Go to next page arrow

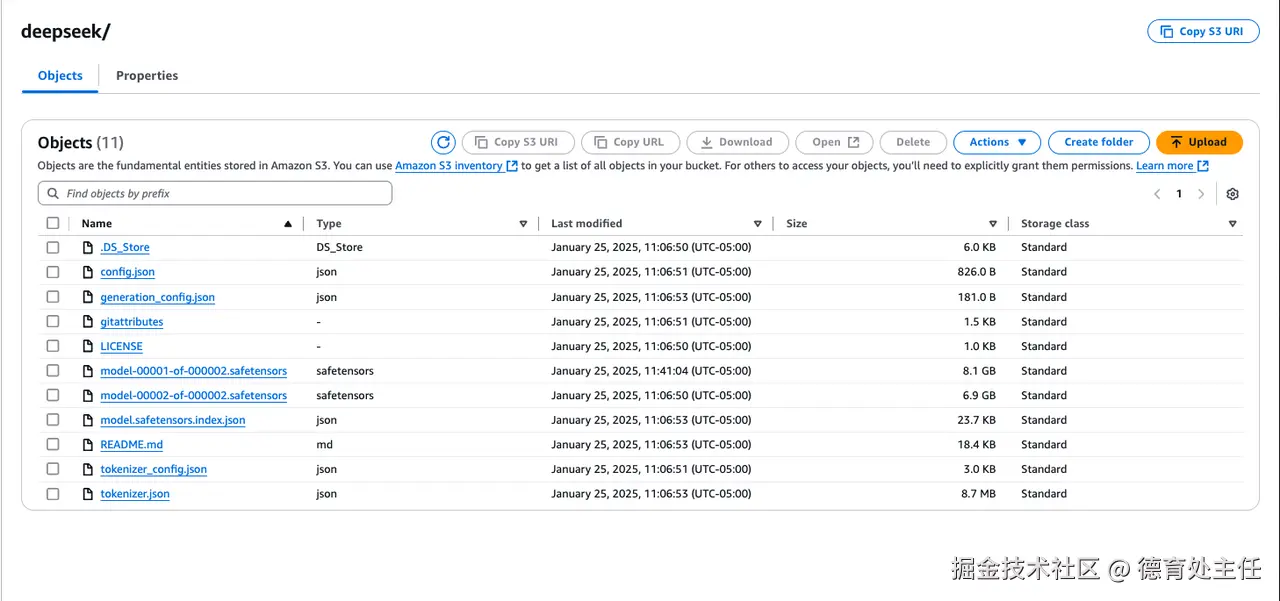1202,194
